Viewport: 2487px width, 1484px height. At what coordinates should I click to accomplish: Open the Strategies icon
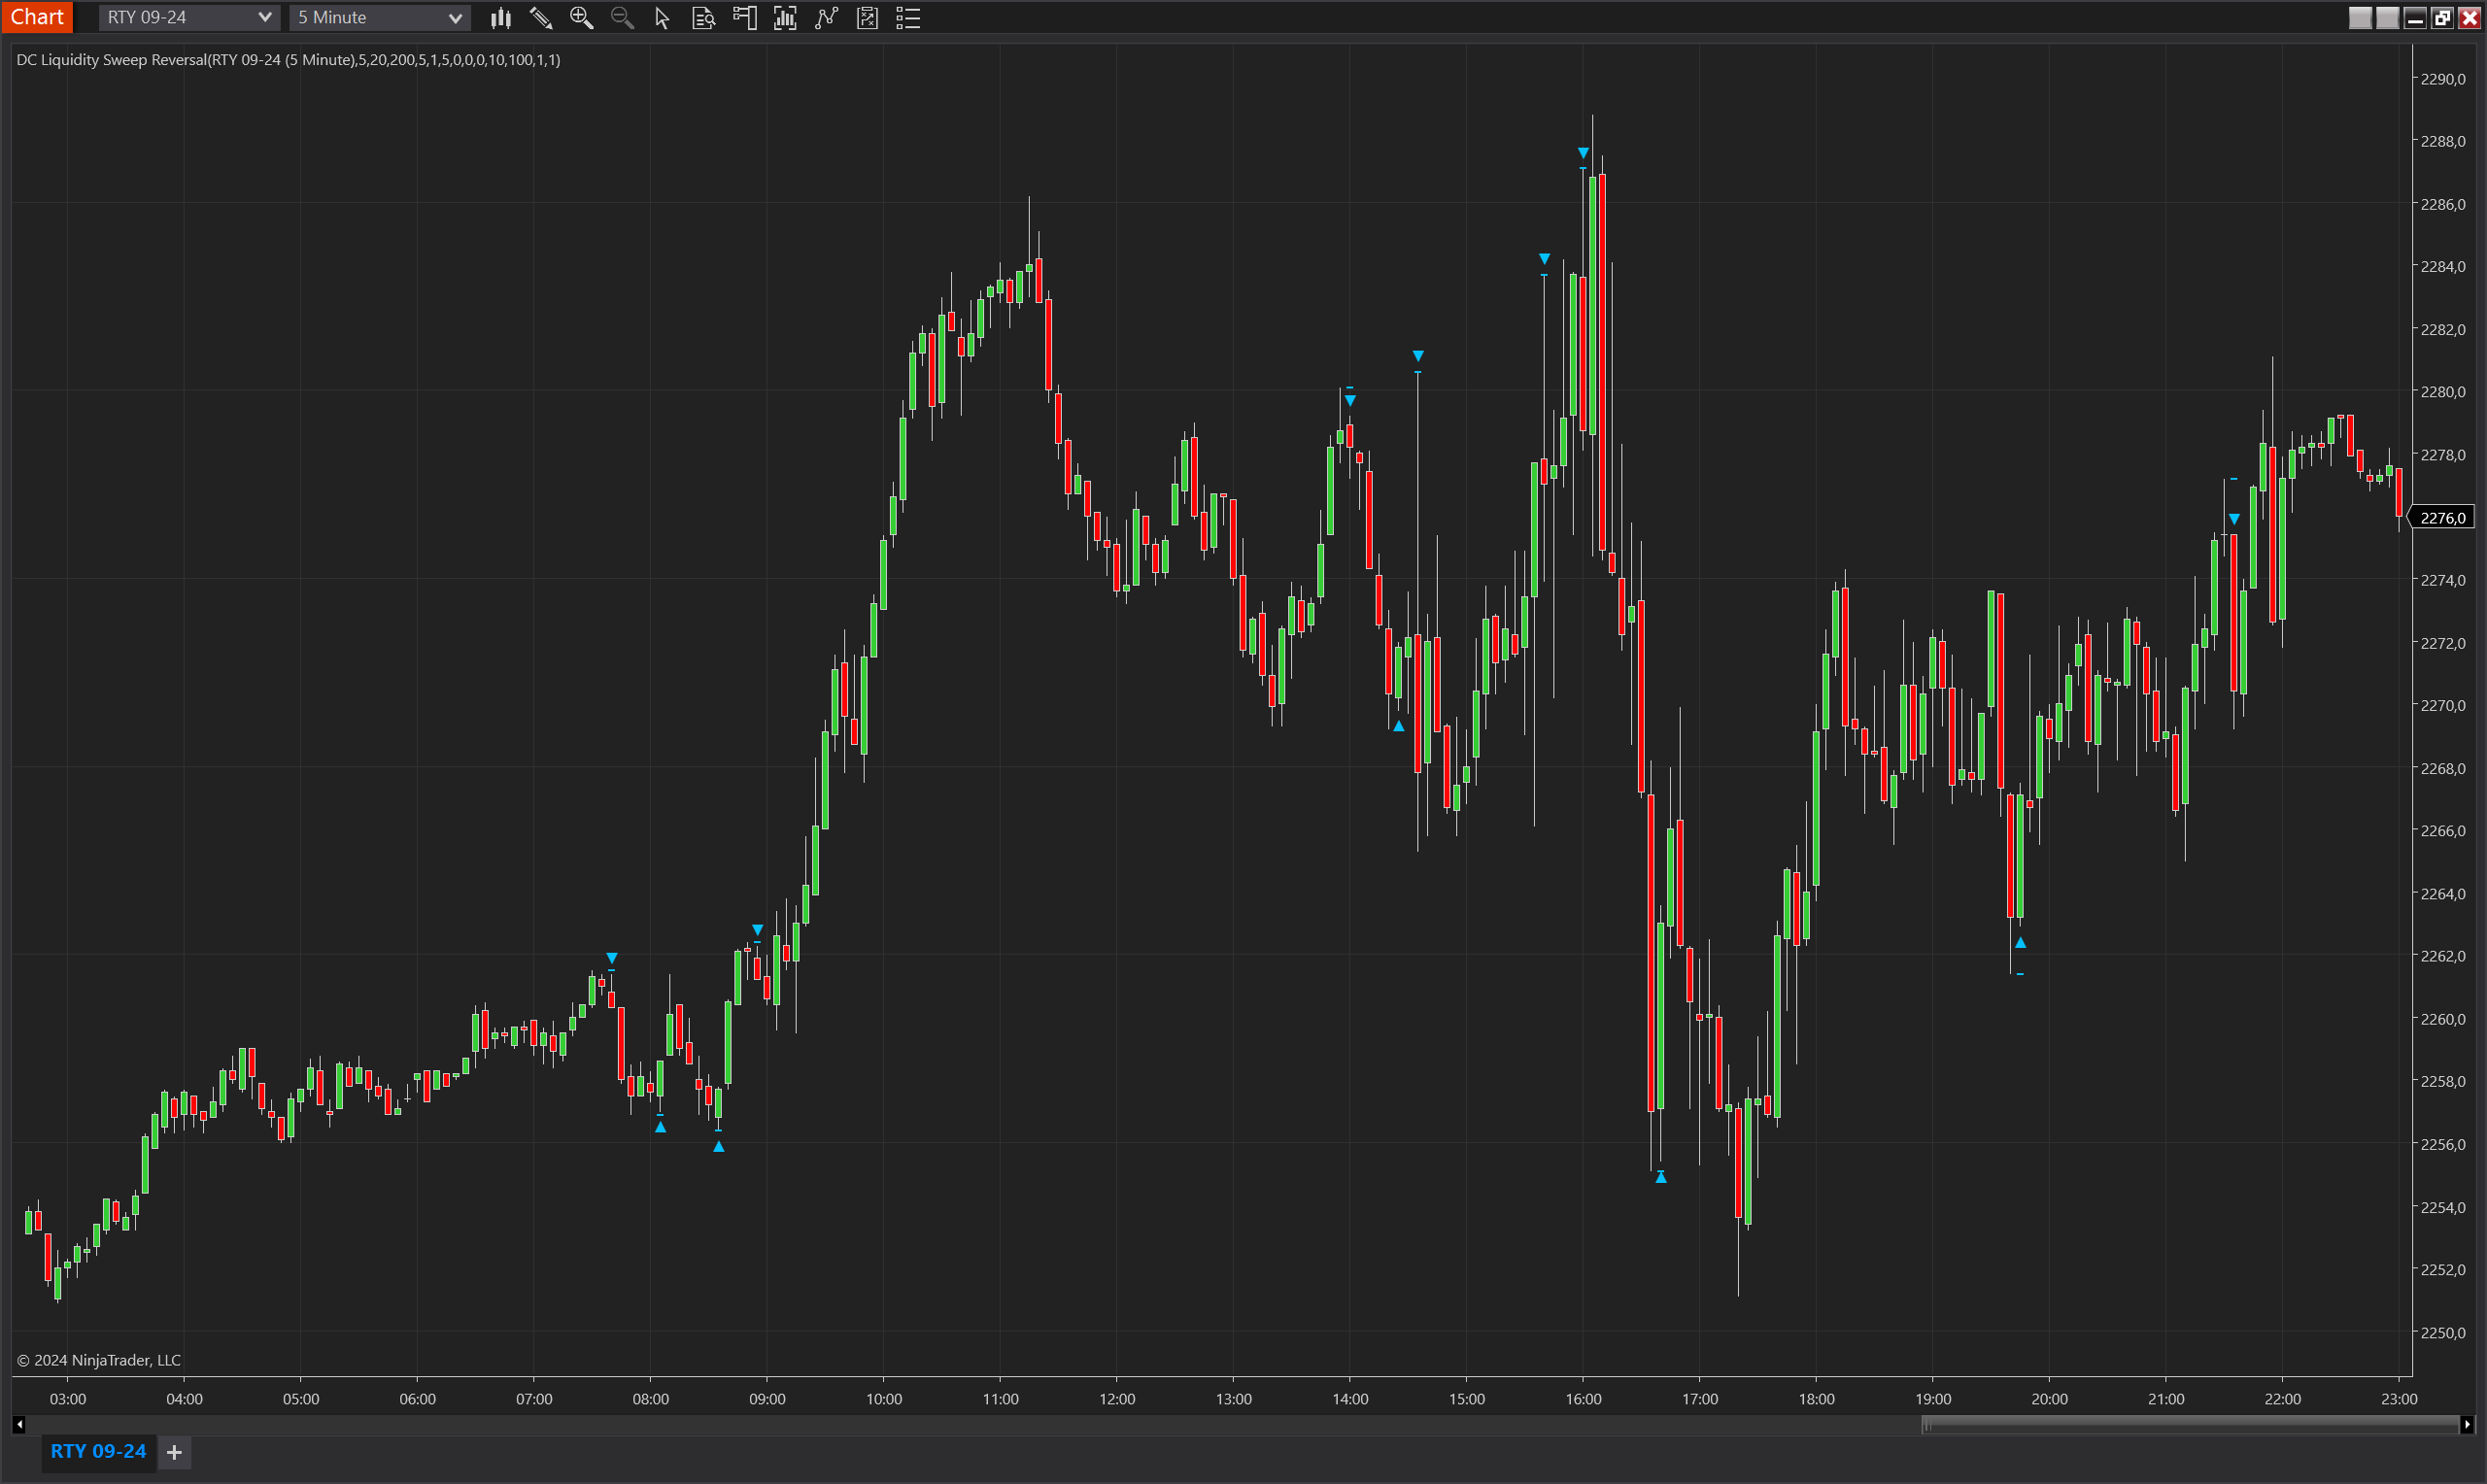coord(867,17)
